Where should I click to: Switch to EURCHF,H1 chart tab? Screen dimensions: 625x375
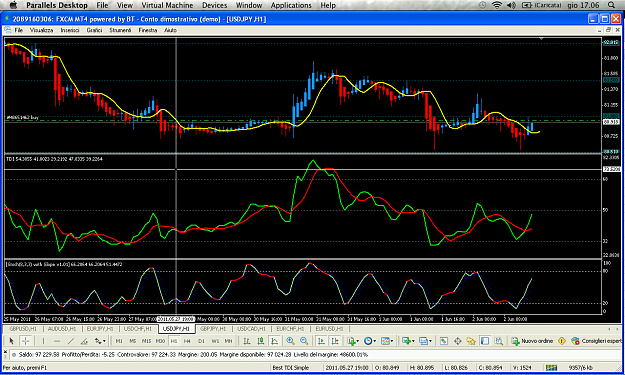[x=290, y=329]
